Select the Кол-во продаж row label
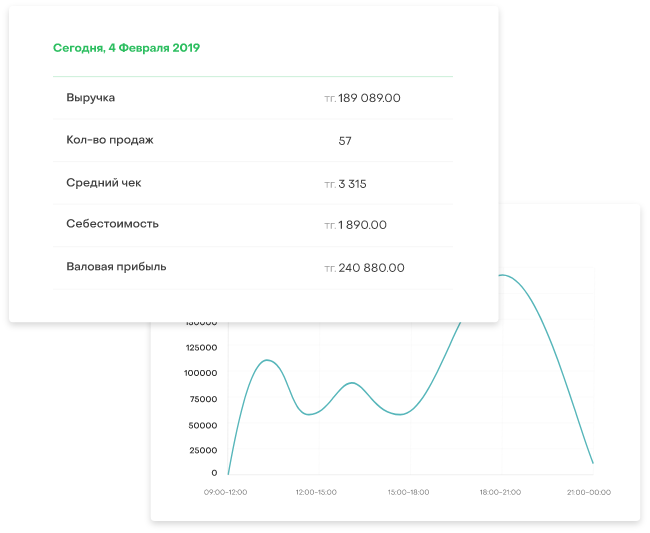 110,141
